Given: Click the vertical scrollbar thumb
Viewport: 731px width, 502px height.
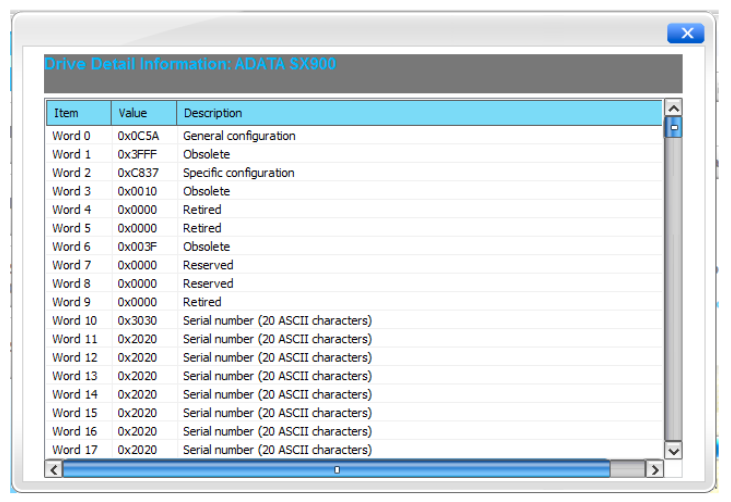Looking at the screenshot, I should coord(674,127).
